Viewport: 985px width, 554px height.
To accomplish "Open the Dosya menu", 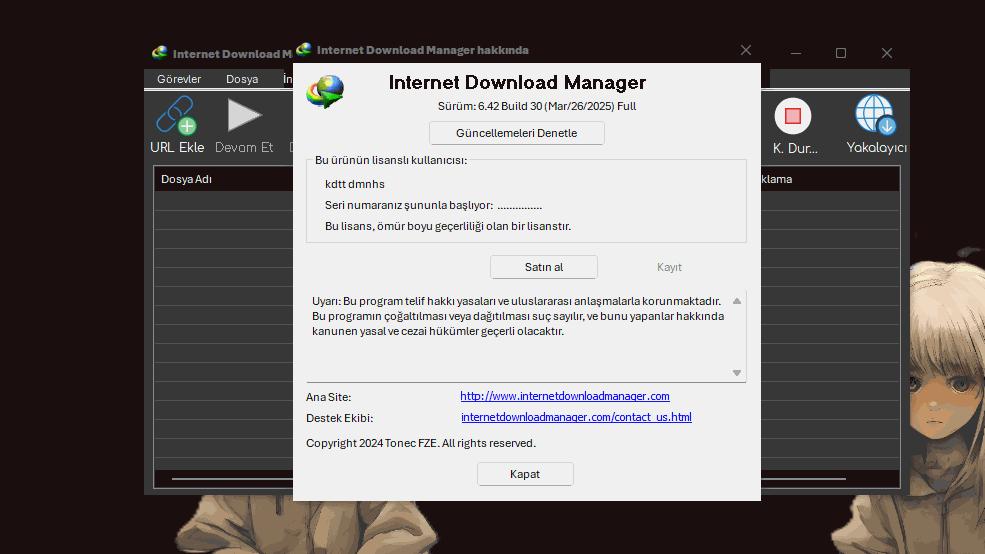I will [242, 79].
